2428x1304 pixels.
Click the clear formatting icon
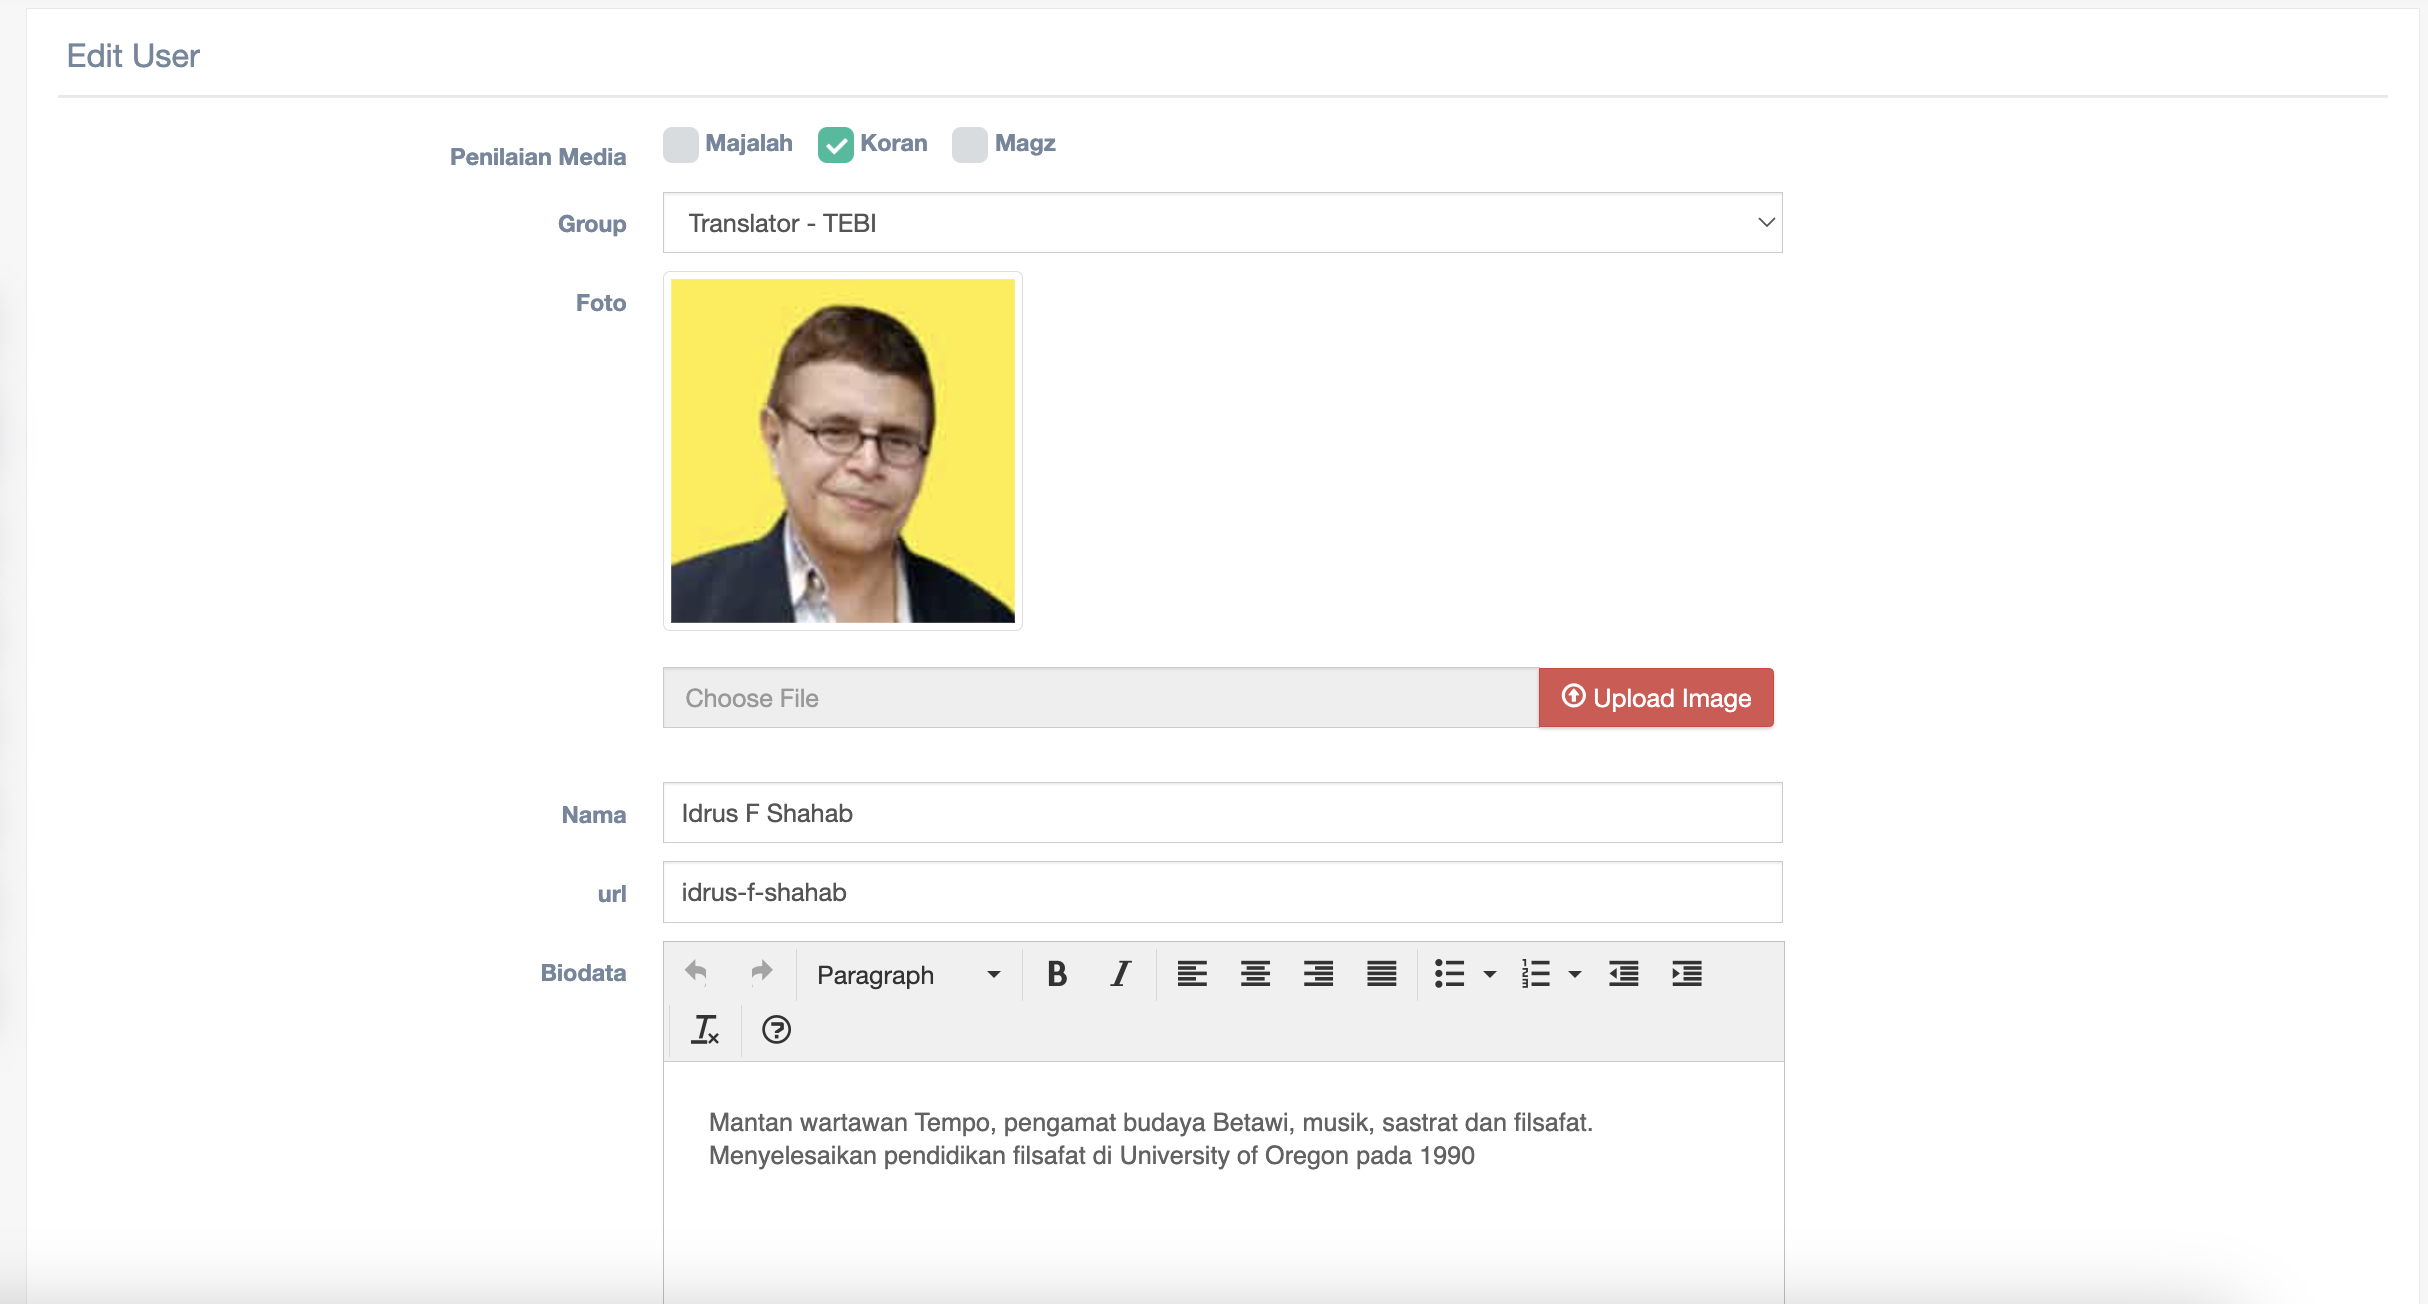[x=705, y=1029]
